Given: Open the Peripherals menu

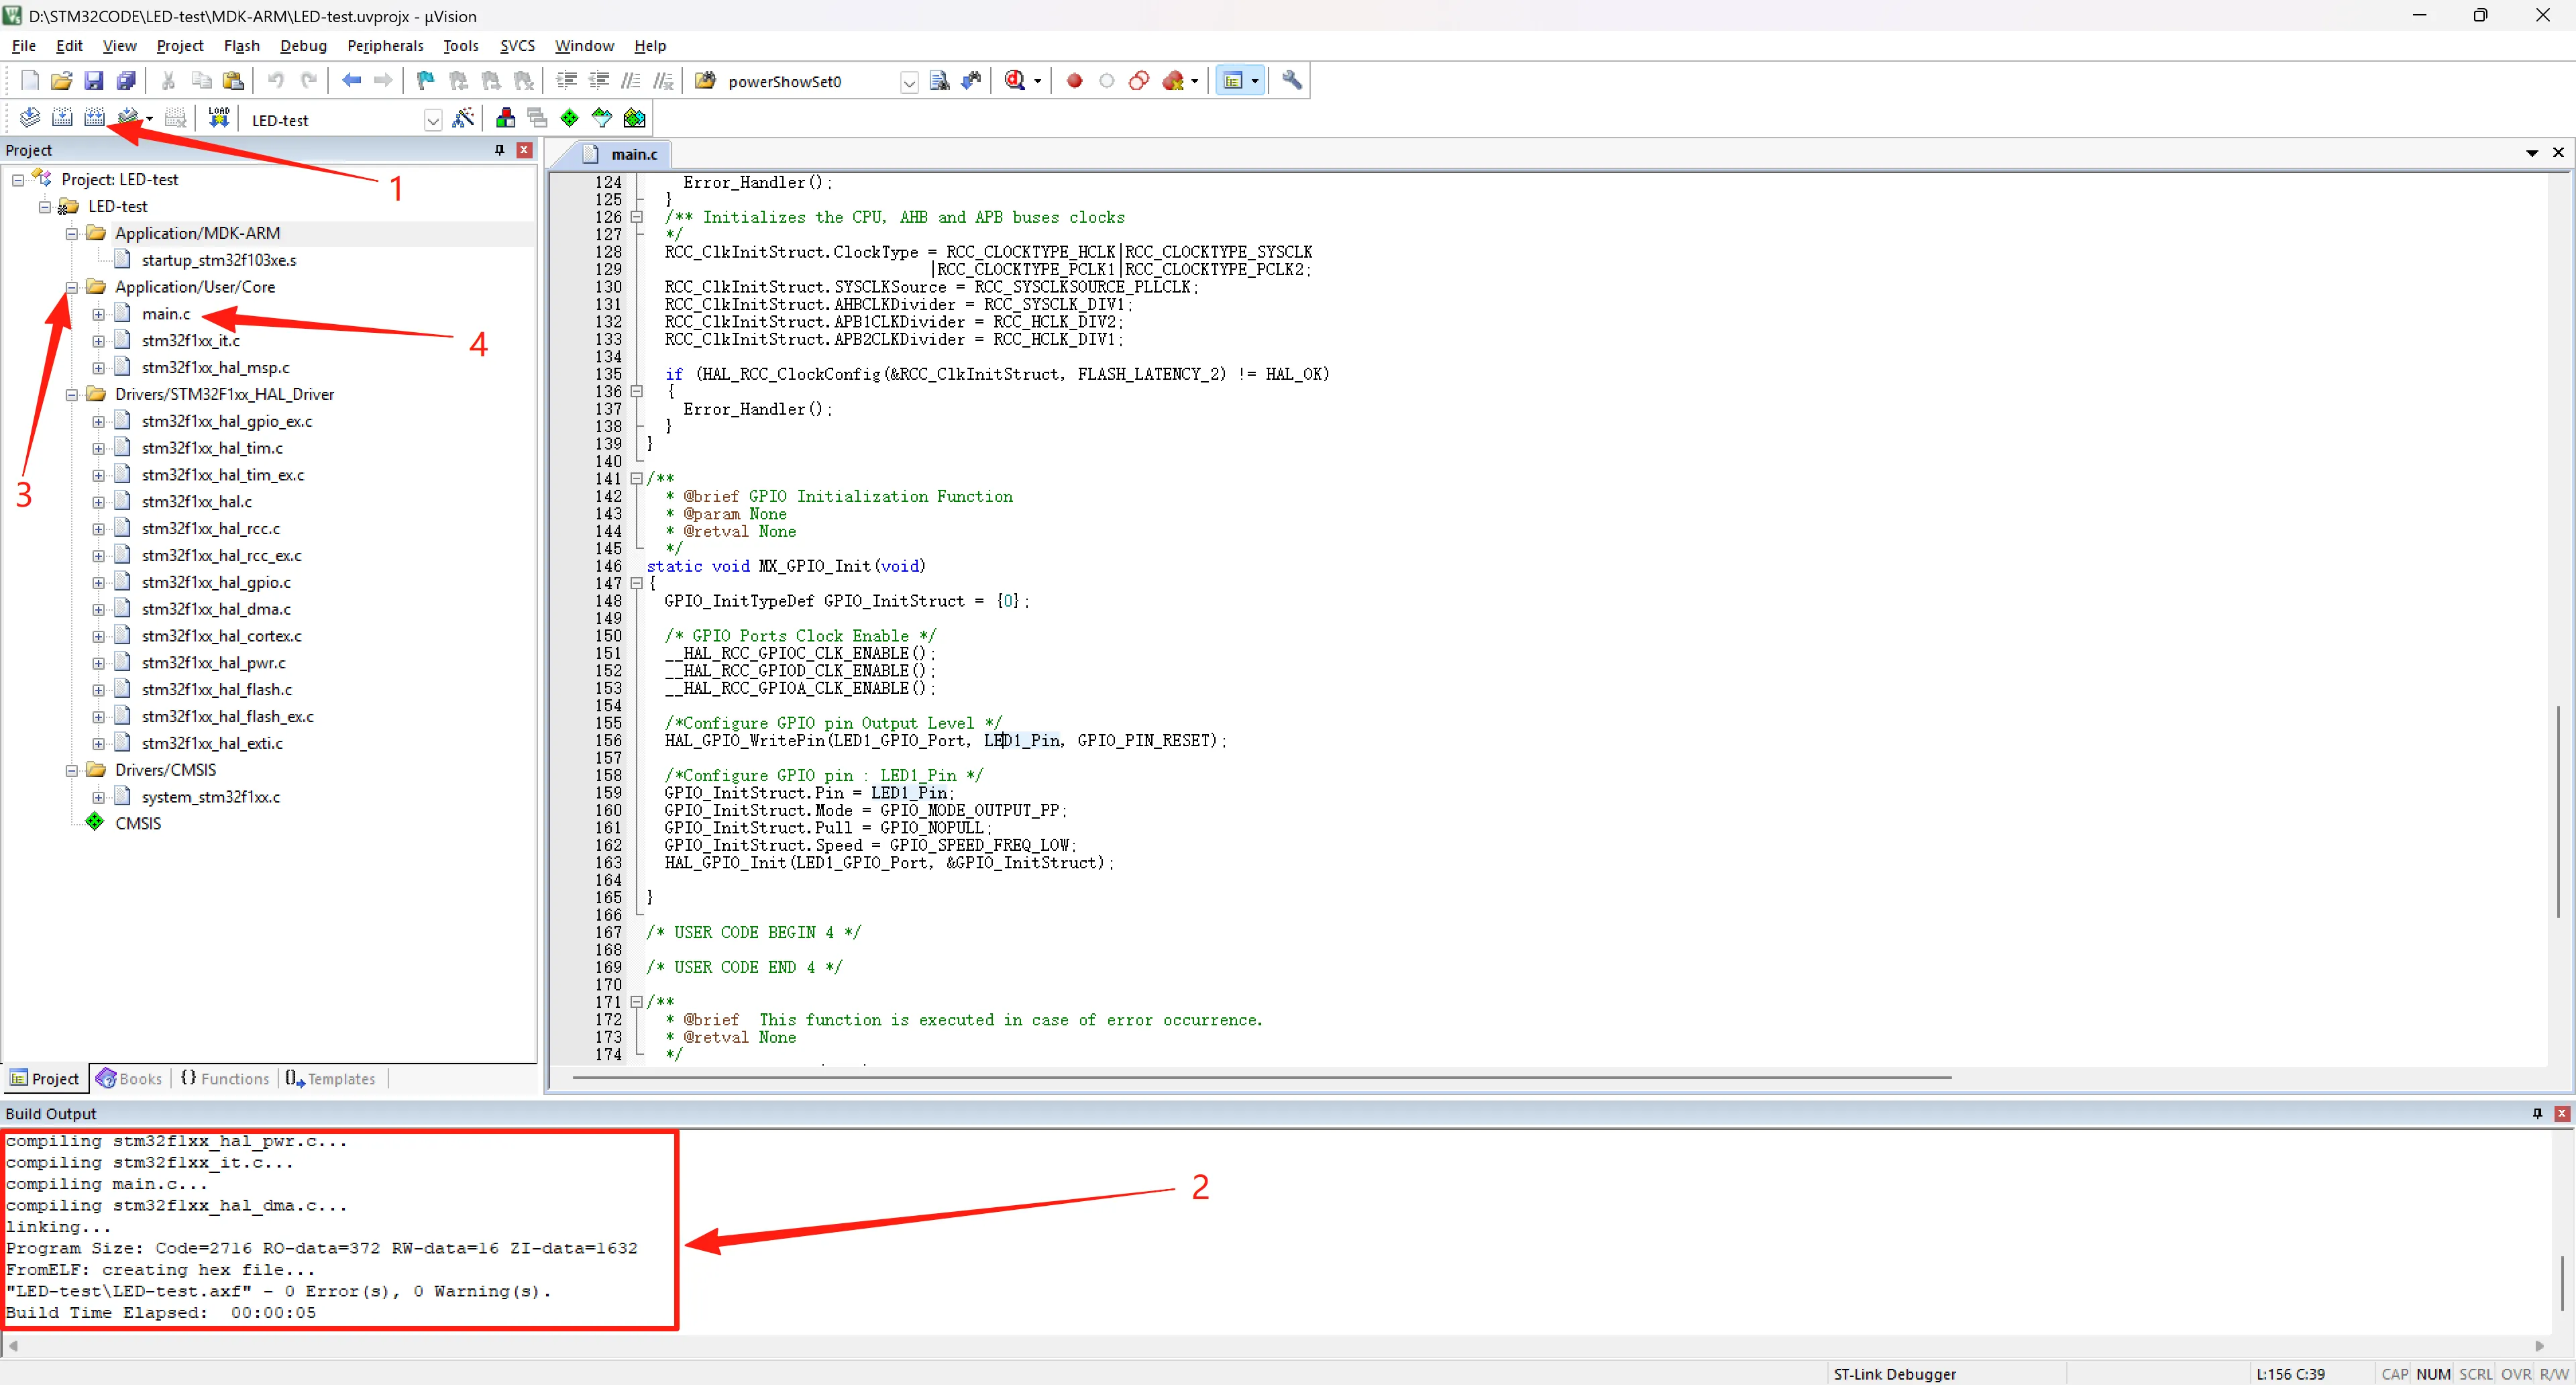Looking at the screenshot, I should pyautogui.click(x=385, y=46).
